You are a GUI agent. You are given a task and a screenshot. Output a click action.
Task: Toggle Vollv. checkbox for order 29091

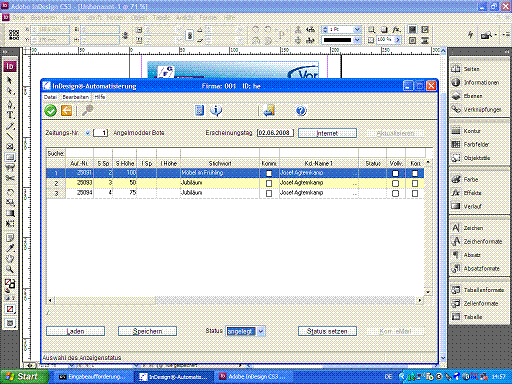coord(395,173)
